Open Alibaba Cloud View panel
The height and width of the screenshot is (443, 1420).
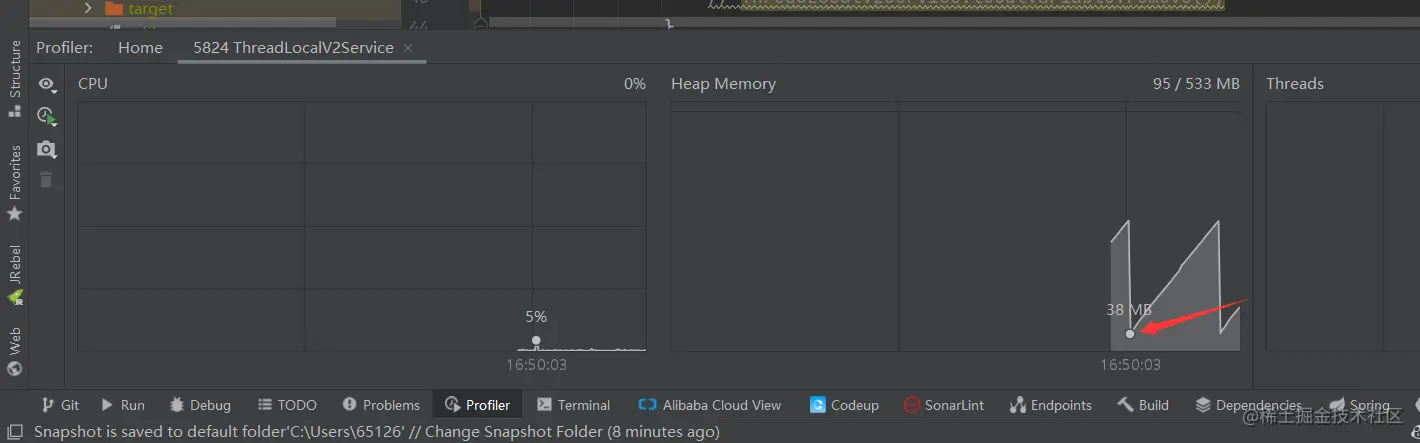(x=710, y=405)
